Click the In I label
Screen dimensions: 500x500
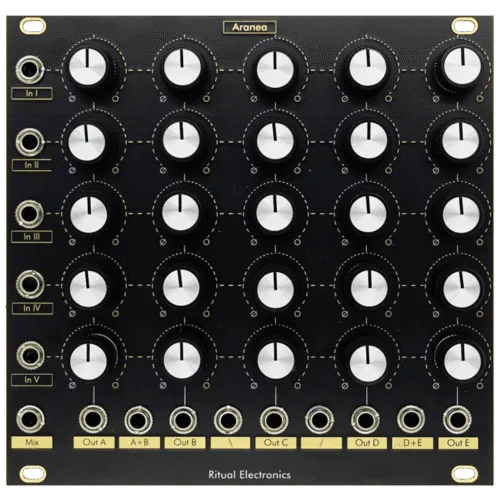pos(32,93)
